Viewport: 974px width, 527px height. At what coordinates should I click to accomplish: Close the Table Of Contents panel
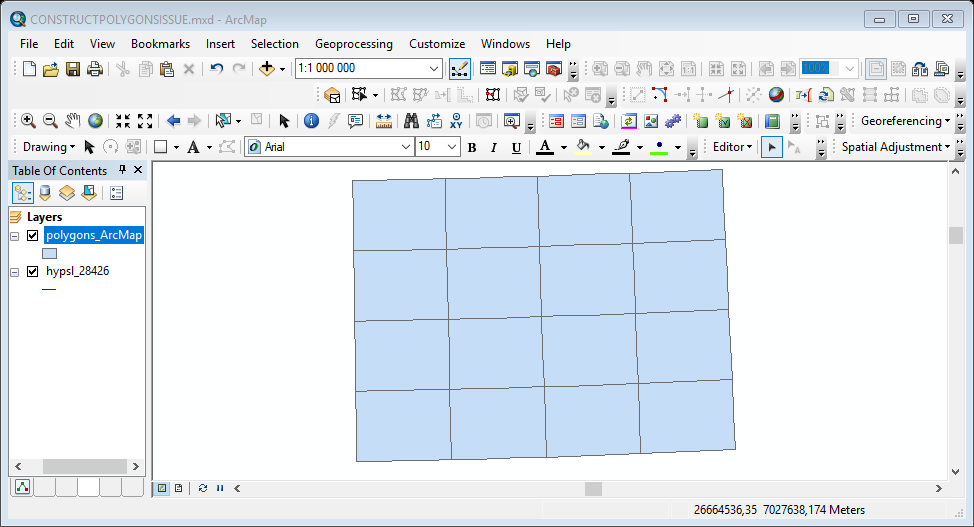(x=138, y=170)
